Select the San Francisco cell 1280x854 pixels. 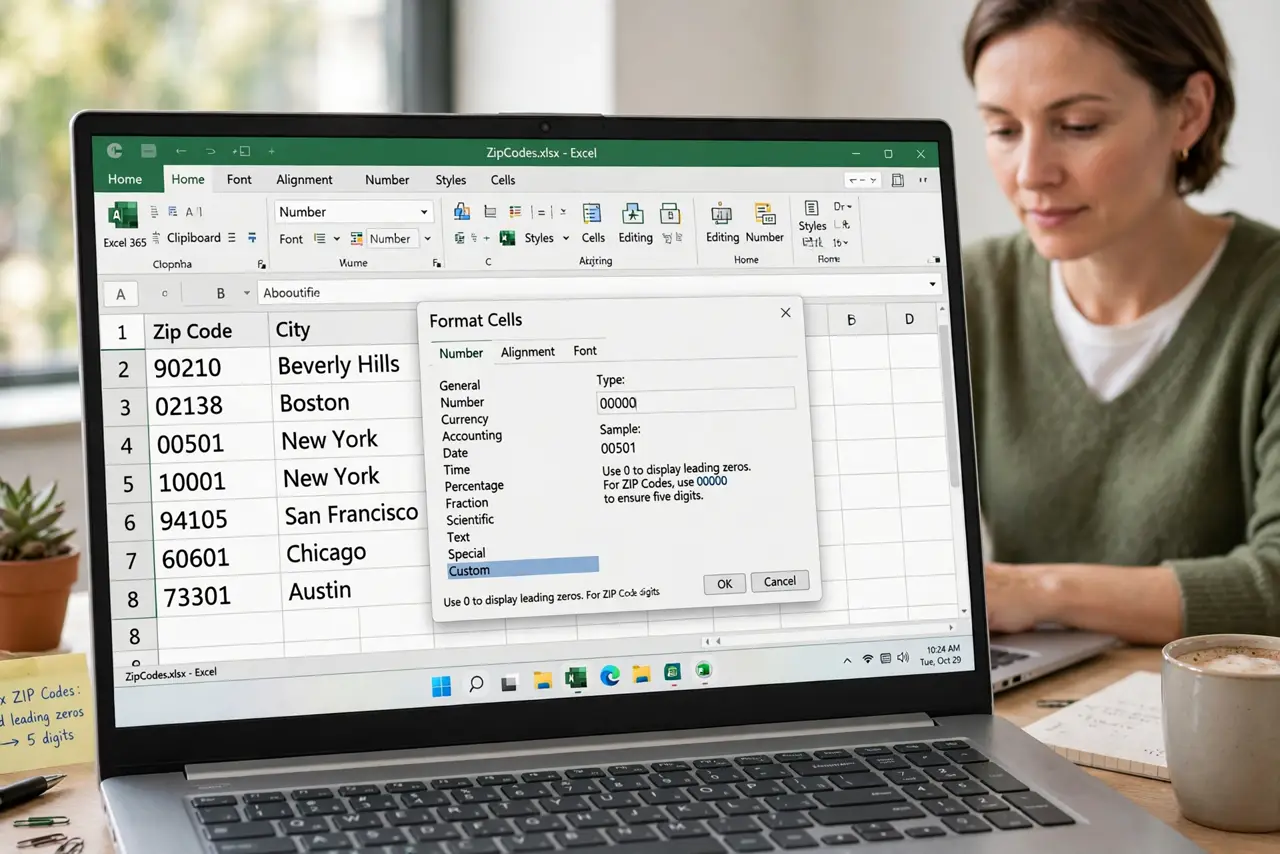(351, 515)
